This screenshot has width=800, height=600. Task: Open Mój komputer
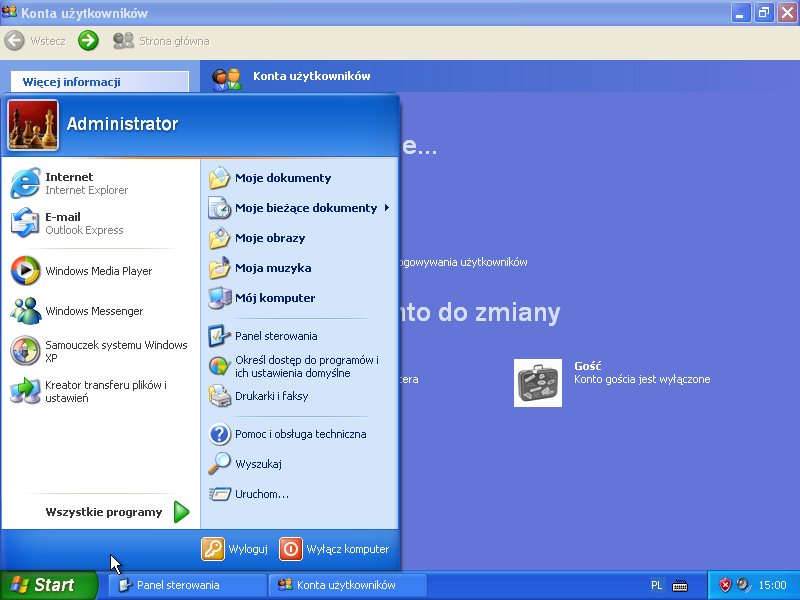tap(274, 298)
